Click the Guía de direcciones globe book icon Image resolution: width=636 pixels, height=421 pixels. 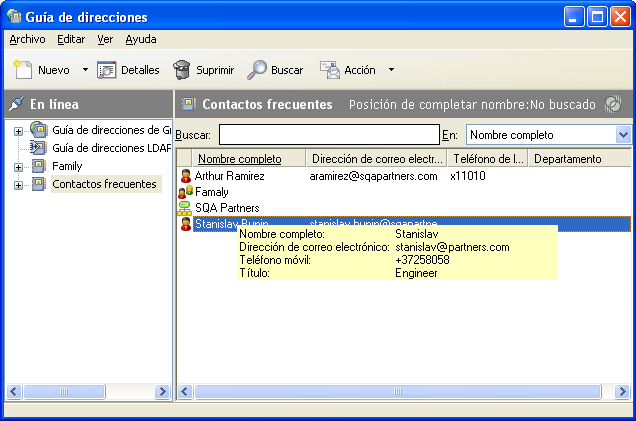[x=39, y=129]
